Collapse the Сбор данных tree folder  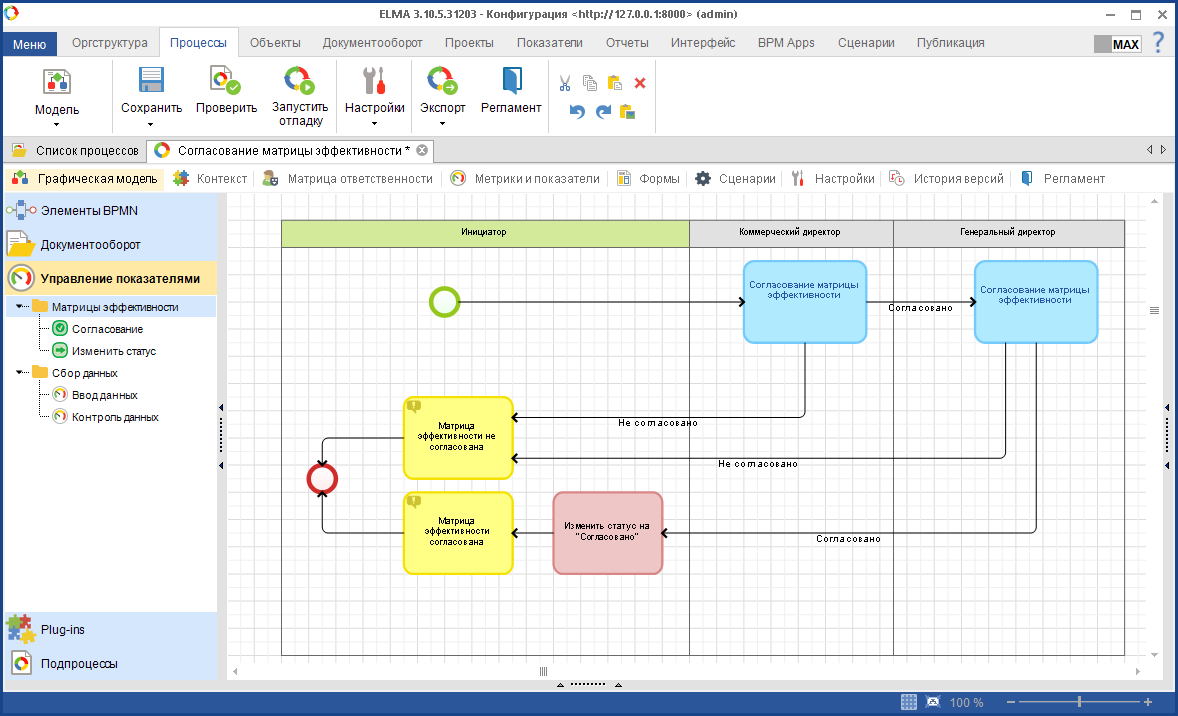point(20,373)
